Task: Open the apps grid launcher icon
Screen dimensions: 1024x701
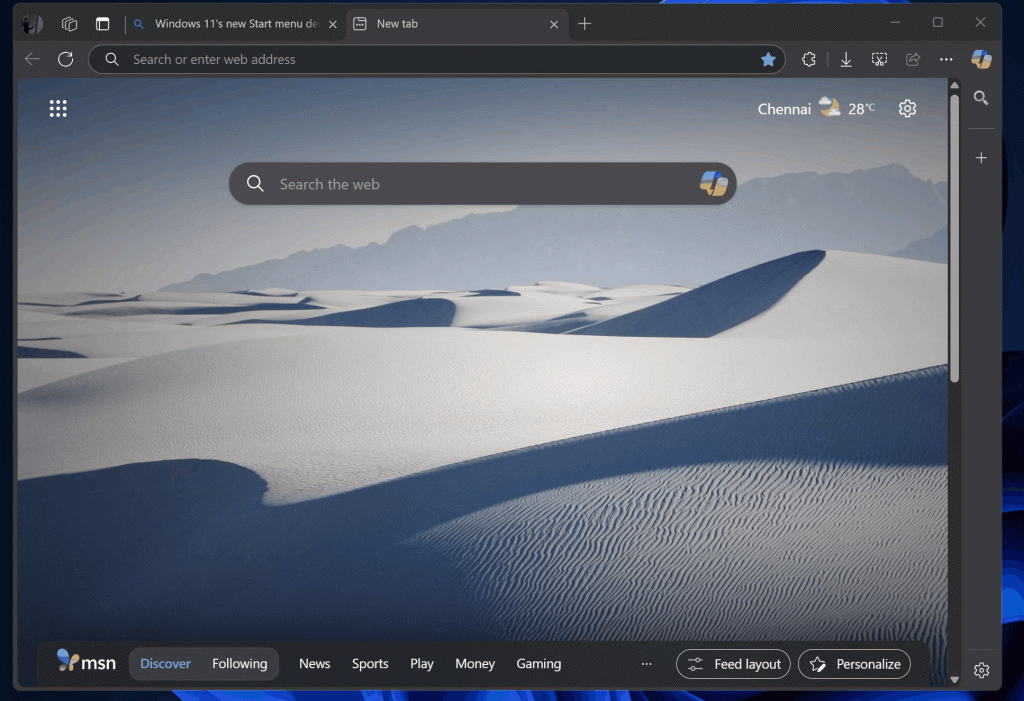Action: (58, 108)
